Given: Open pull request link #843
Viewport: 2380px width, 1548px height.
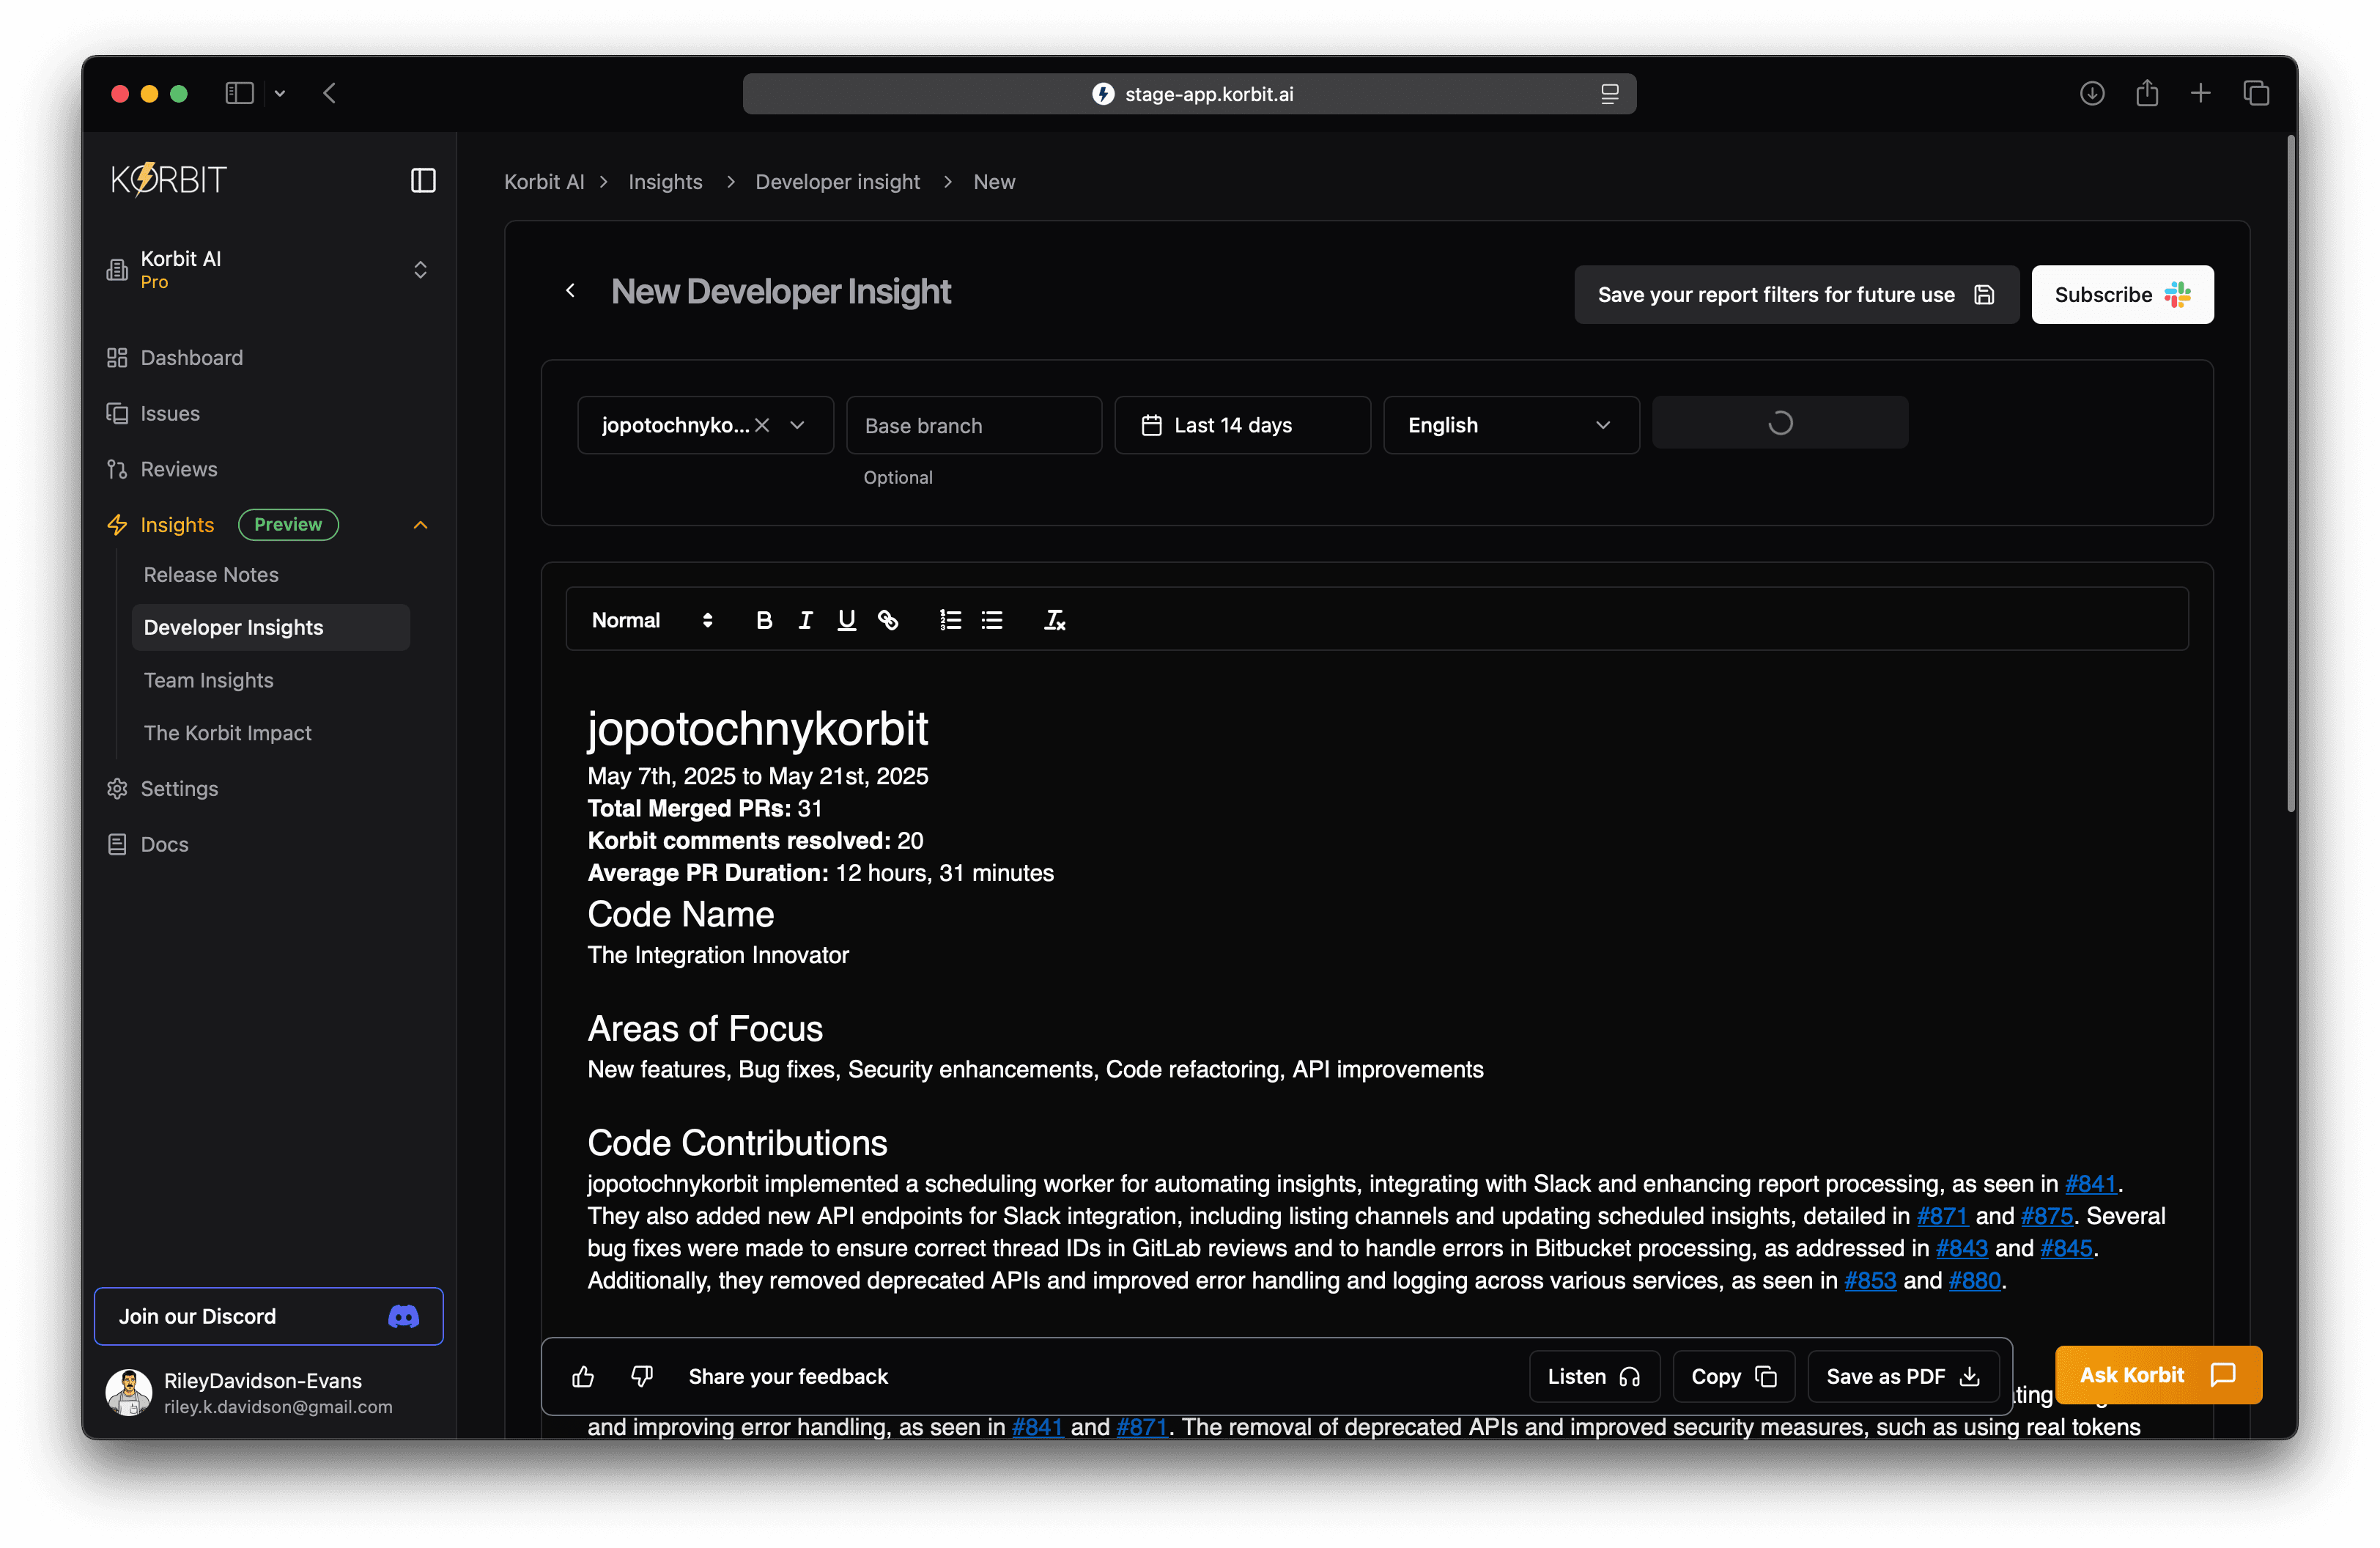Looking at the screenshot, I should point(1962,1248).
